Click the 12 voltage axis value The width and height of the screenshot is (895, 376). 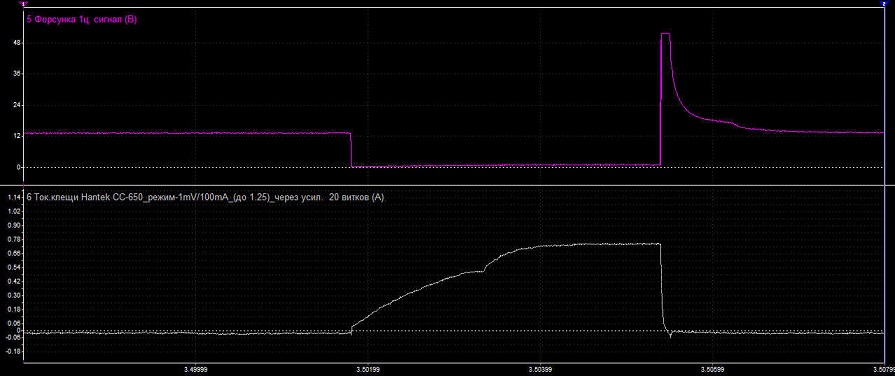coord(16,136)
